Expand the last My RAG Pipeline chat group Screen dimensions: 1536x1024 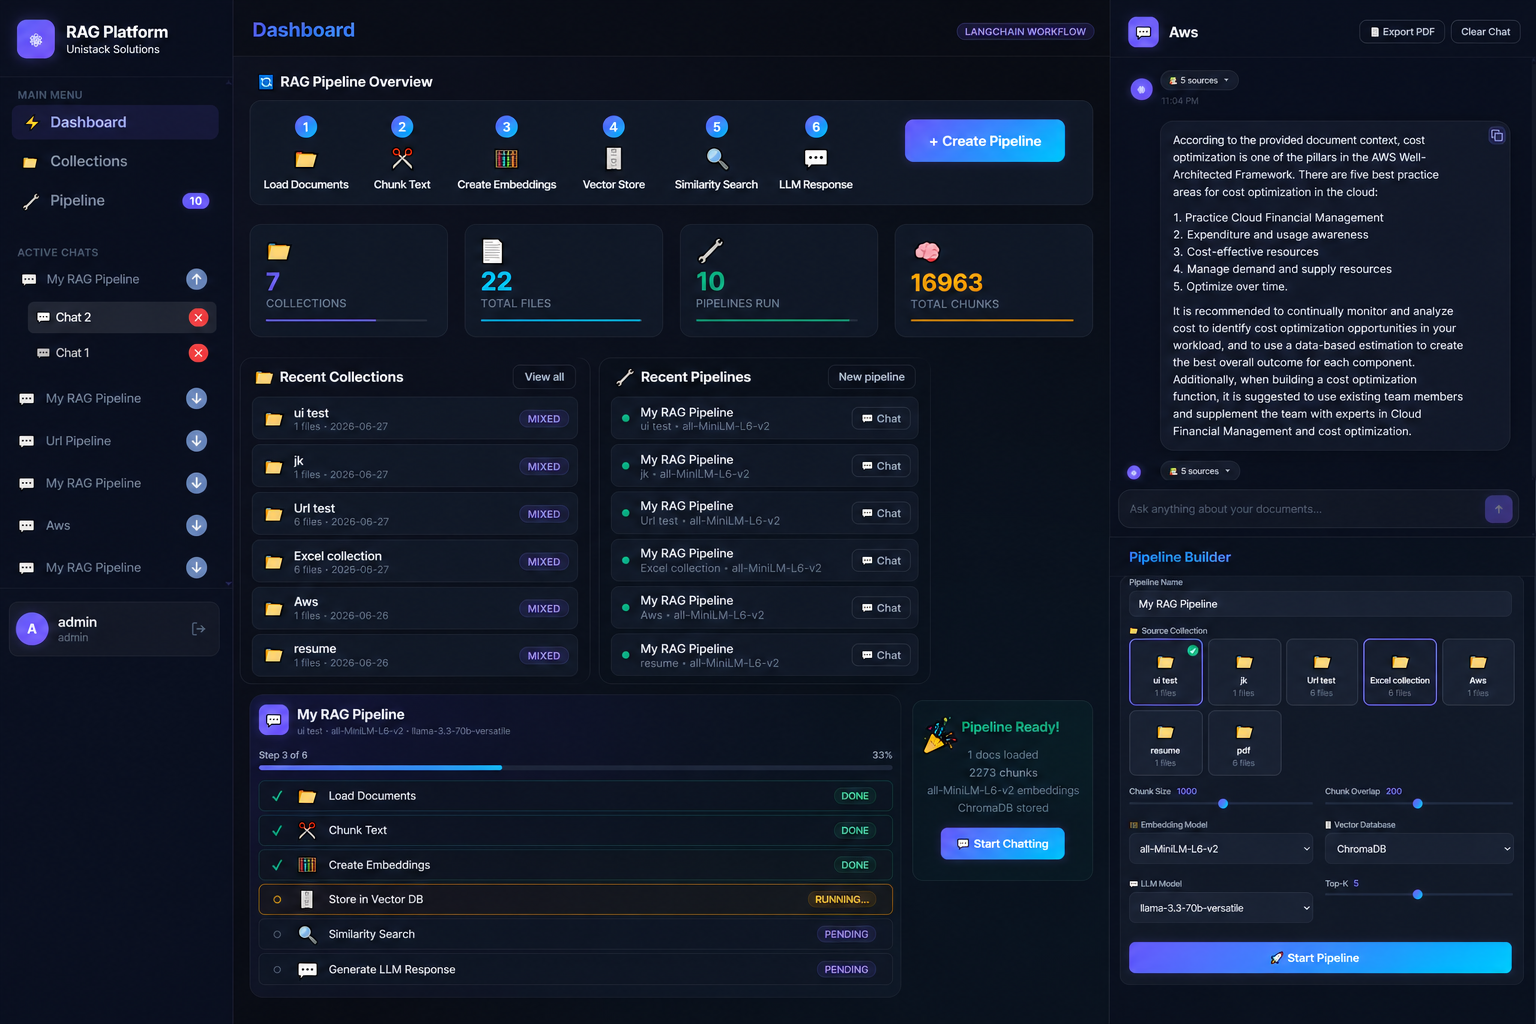(197, 567)
